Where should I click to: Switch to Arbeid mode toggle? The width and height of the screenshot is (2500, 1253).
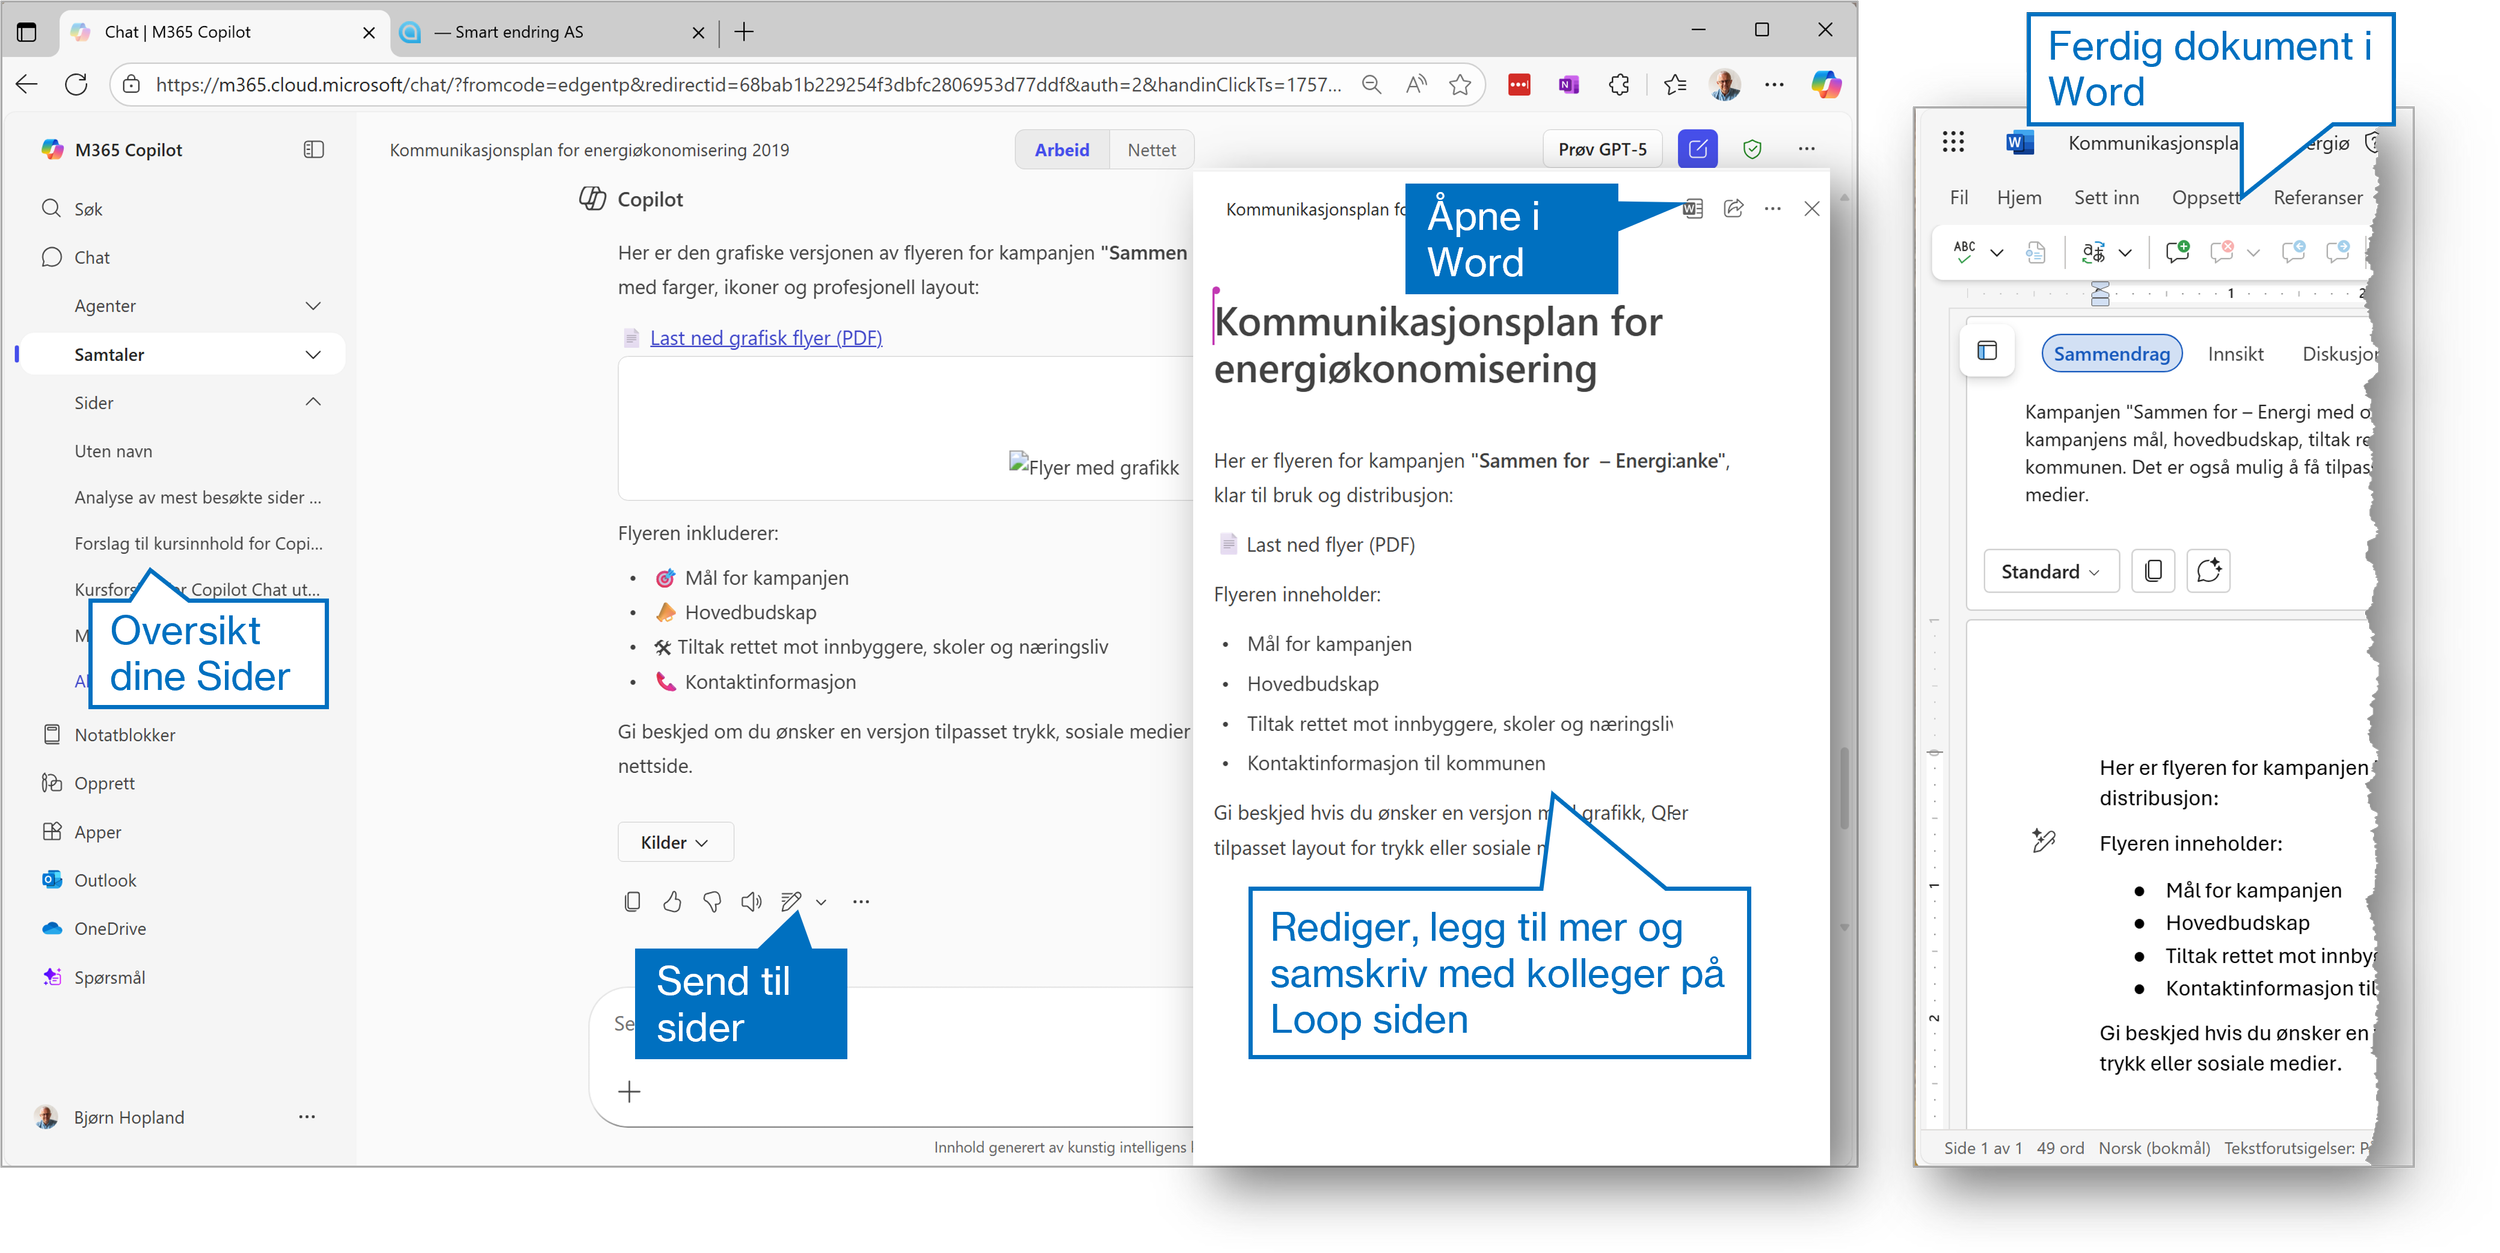(1061, 150)
